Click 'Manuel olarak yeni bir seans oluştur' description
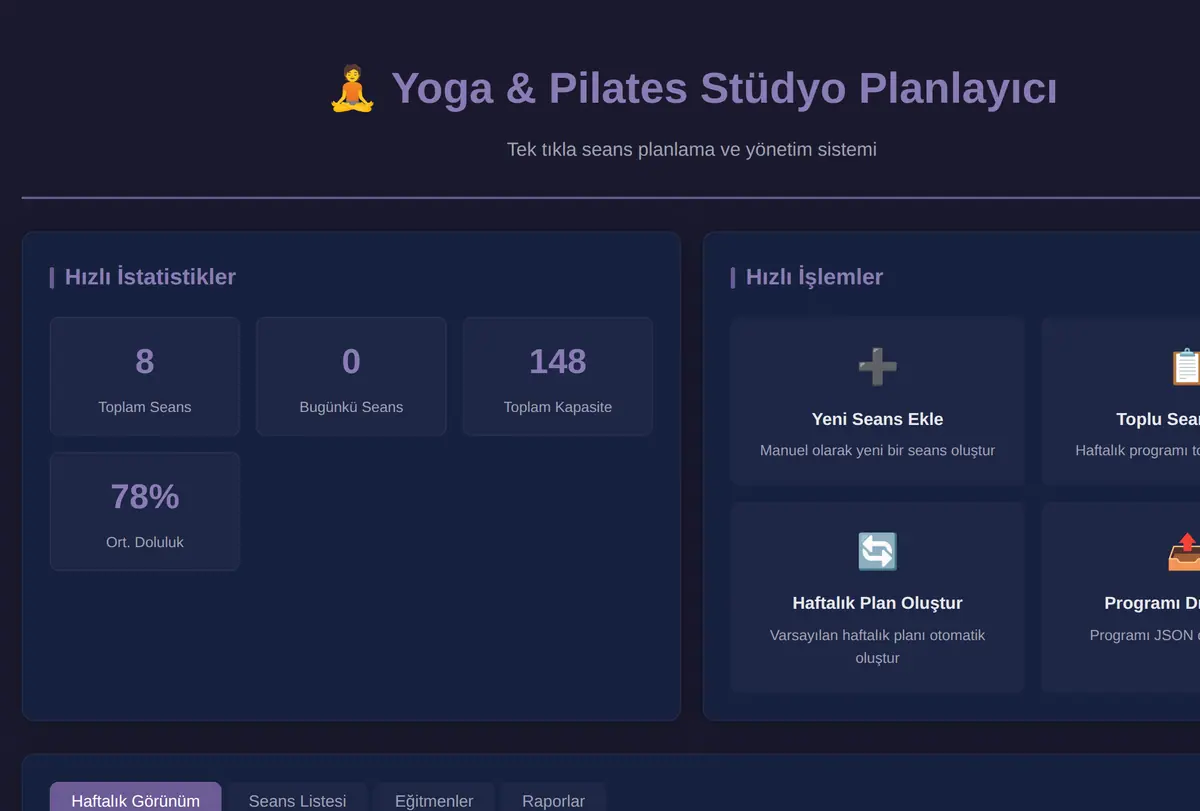Viewport: 1200px width, 811px height. (877, 450)
